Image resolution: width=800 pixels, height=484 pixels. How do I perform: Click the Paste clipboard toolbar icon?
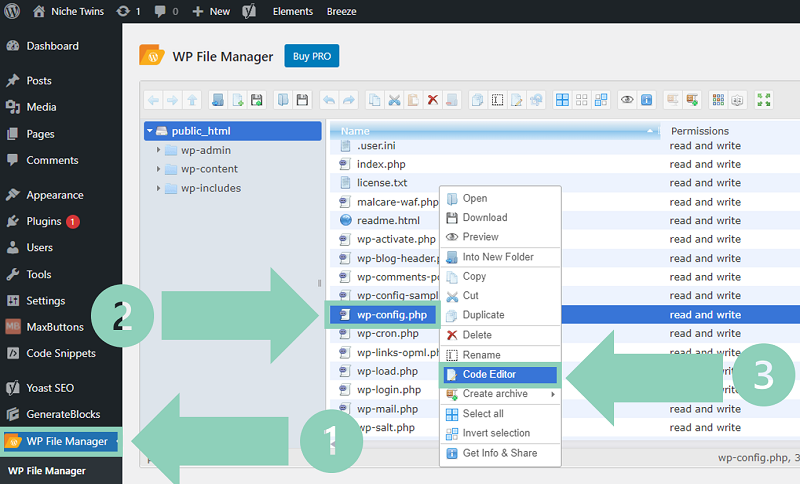[413, 100]
